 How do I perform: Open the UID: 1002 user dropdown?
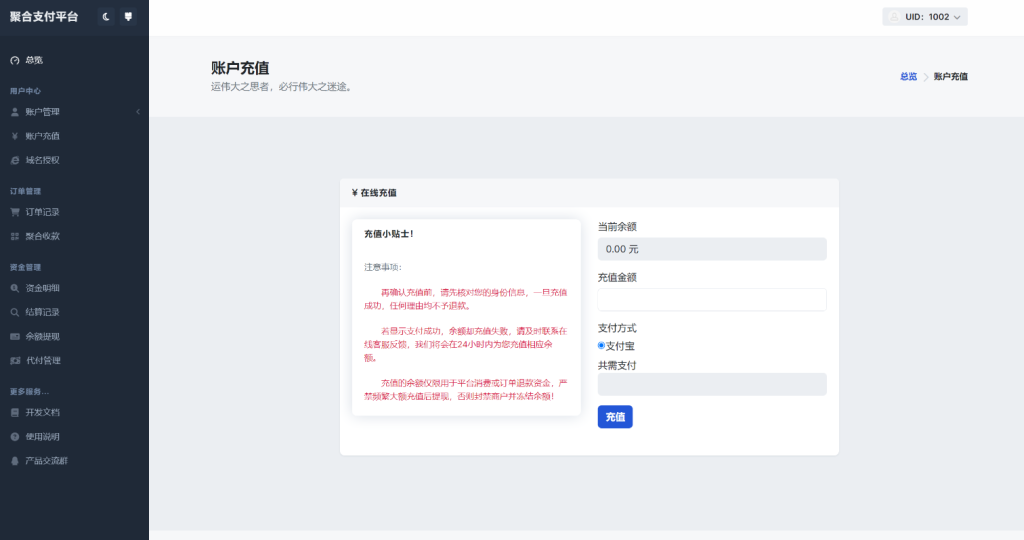point(925,17)
